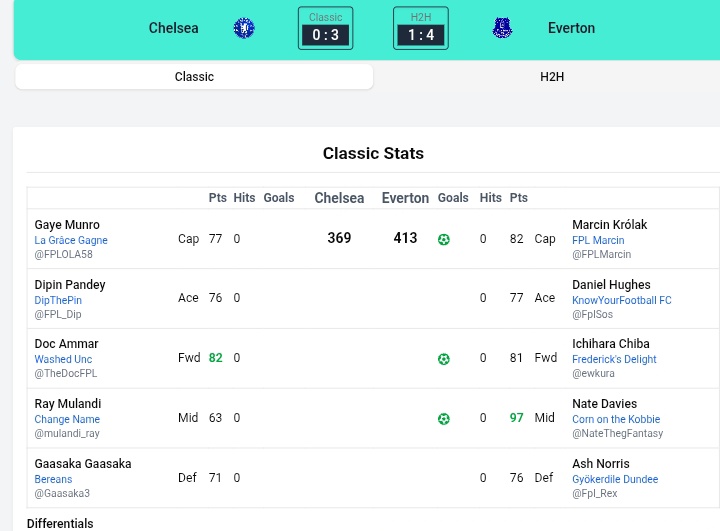Open the DipThePin team link

(58, 300)
